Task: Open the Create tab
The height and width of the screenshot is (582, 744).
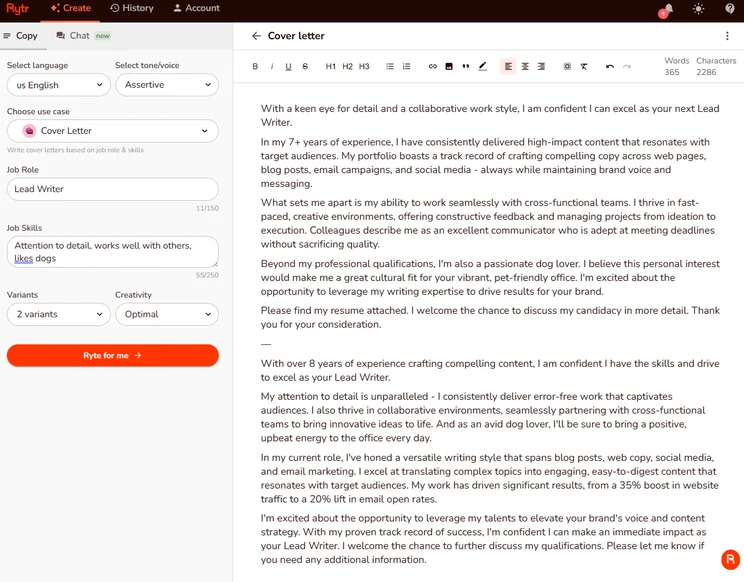Action: 70,9
